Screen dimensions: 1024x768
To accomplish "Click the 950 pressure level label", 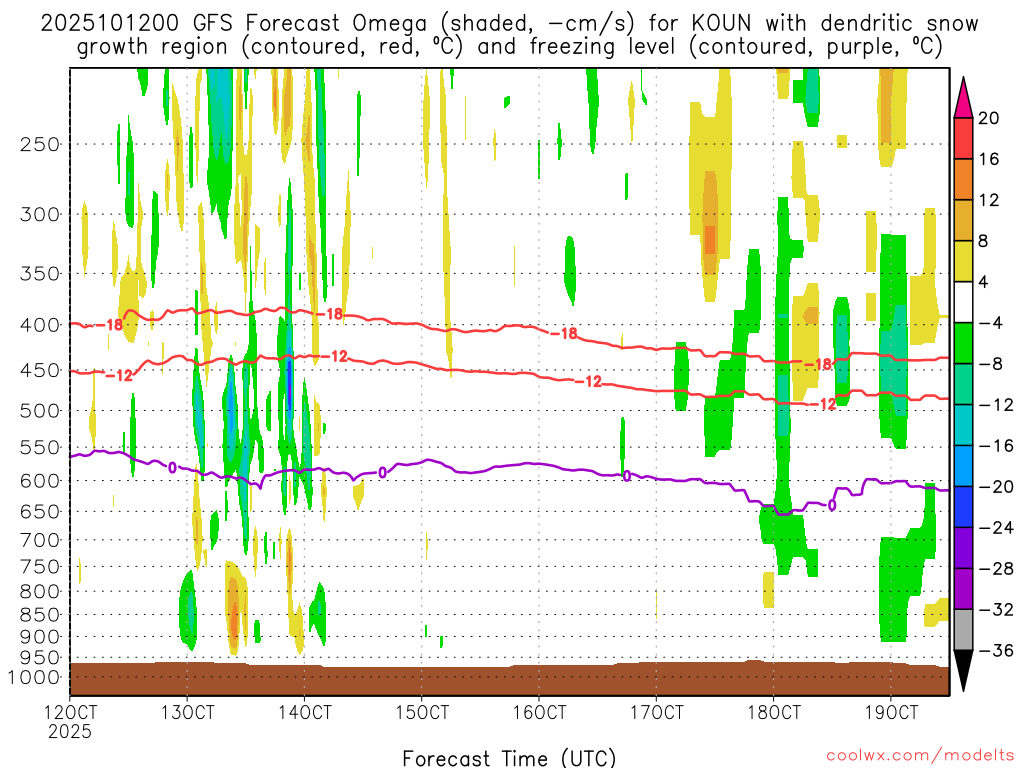I will [40, 658].
